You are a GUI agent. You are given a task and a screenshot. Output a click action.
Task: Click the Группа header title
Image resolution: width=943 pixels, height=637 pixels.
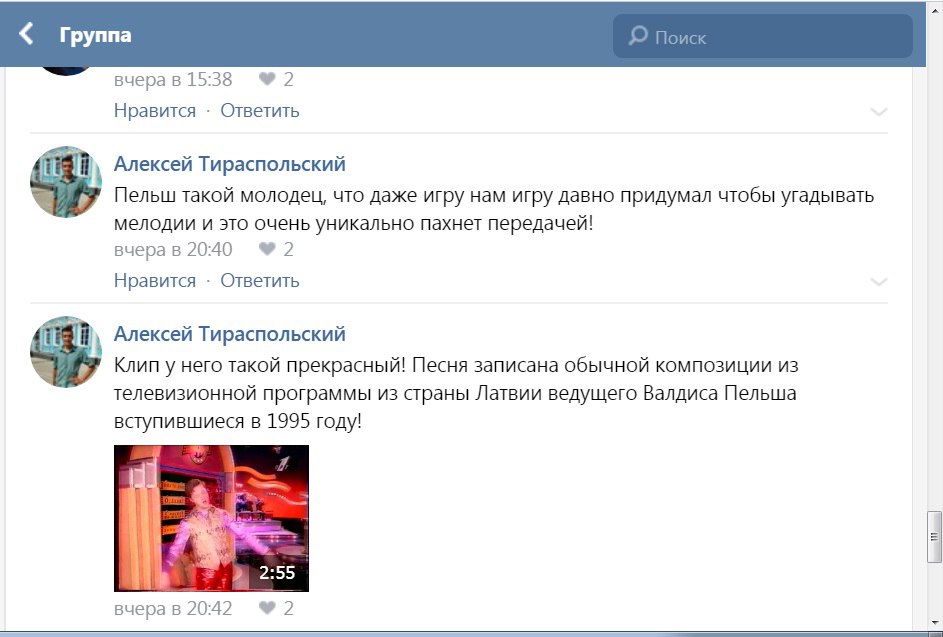pyautogui.click(x=96, y=35)
